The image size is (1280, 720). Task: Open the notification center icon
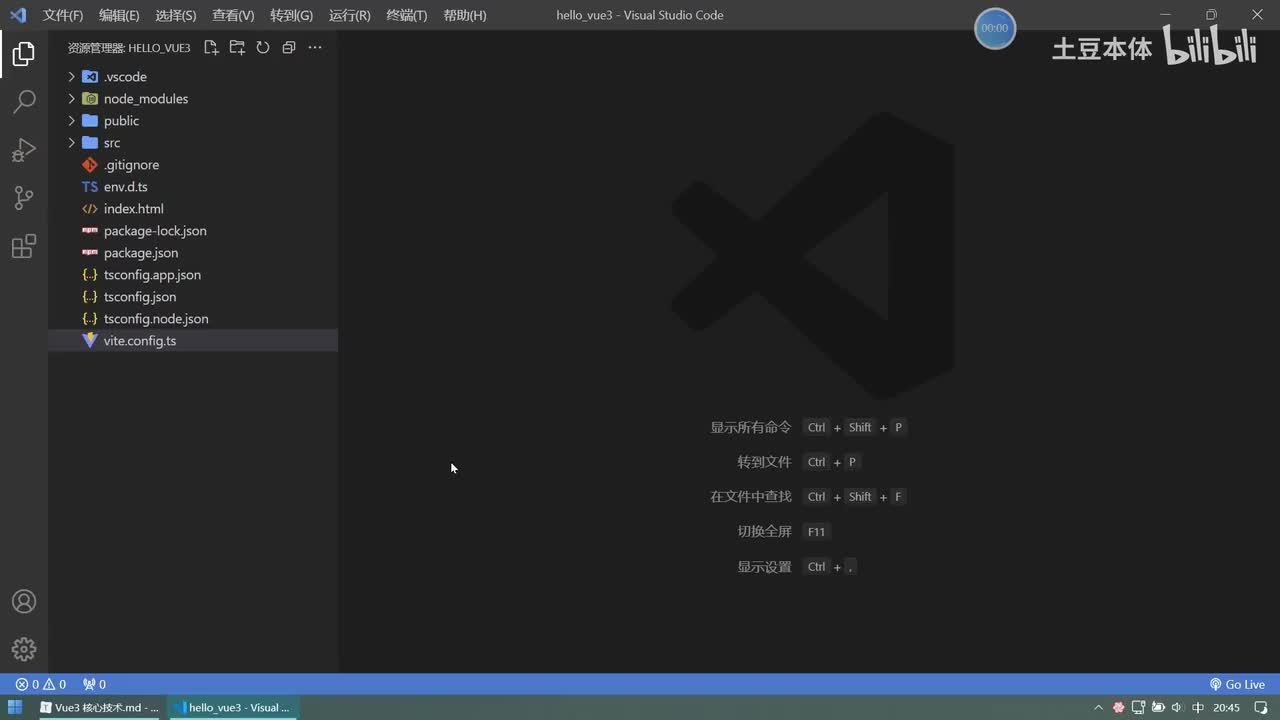[1261, 708]
